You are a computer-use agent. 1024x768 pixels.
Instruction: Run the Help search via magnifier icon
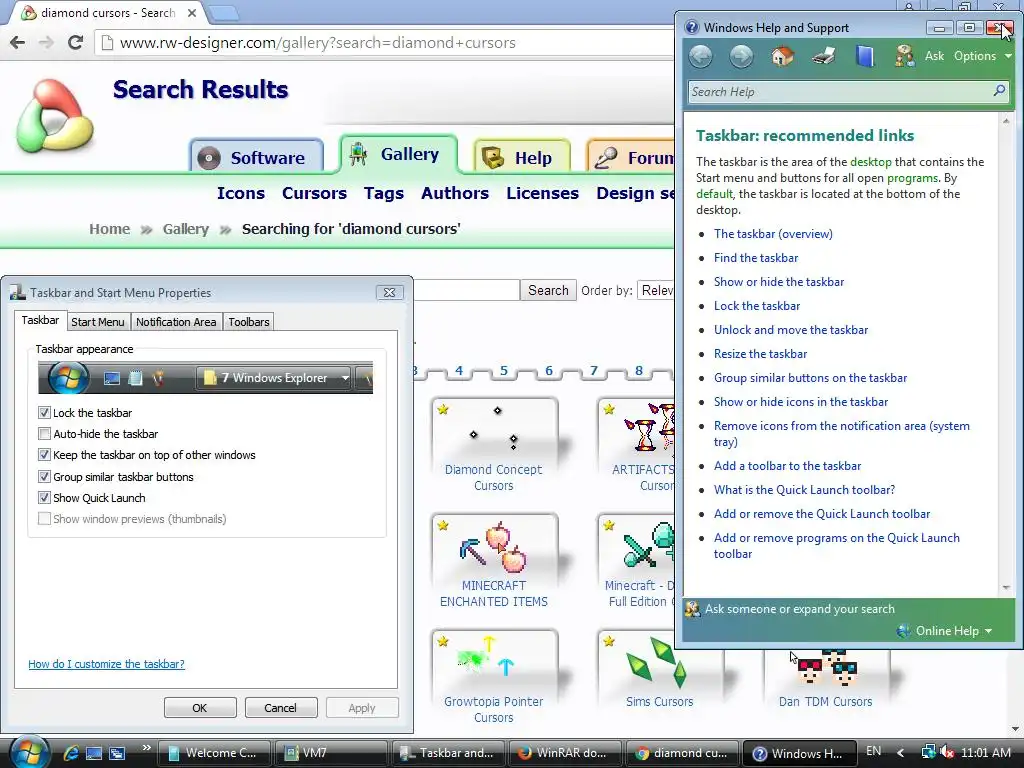[999, 91]
